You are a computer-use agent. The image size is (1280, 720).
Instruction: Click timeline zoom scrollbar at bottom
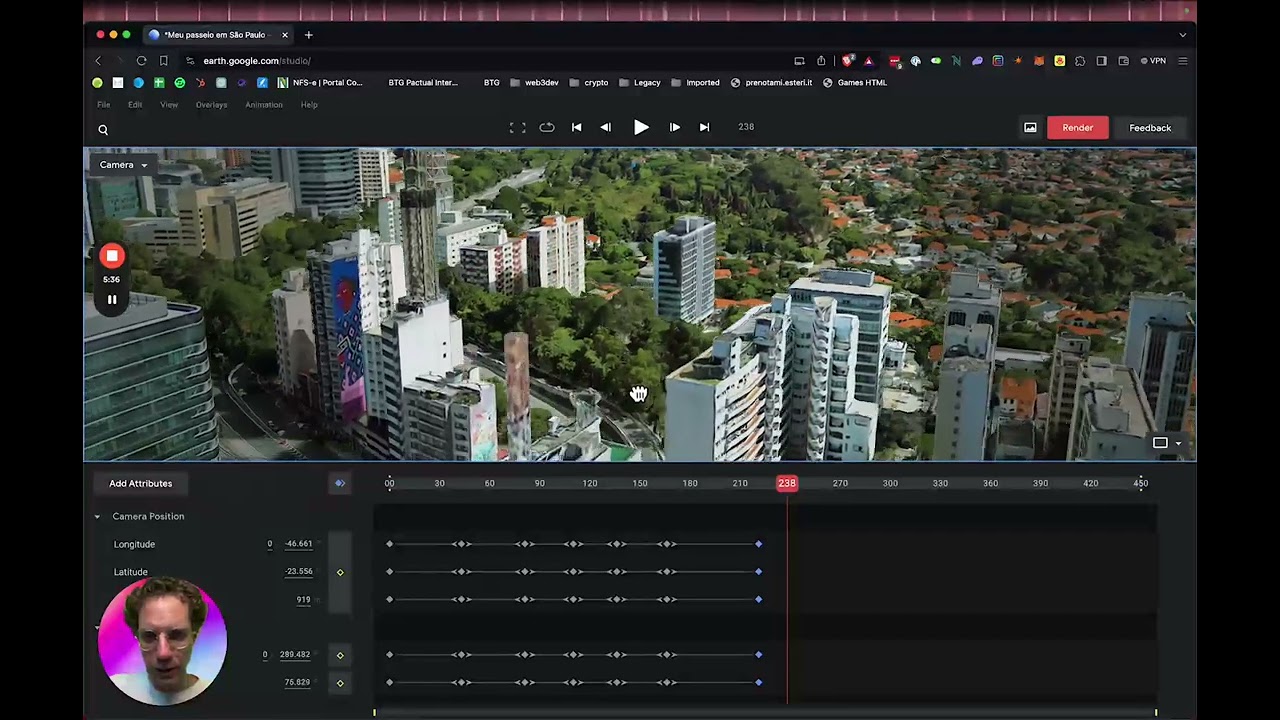pyautogui.click(x=765, y=713)
